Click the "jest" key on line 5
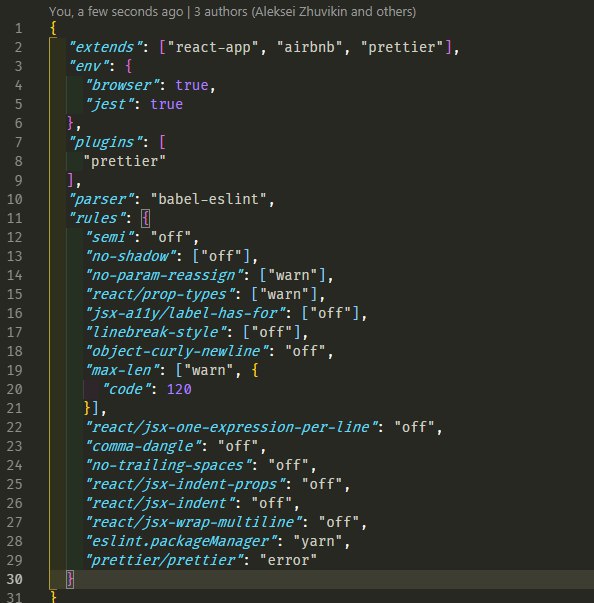594x603 pixels. tap(110, 104)
